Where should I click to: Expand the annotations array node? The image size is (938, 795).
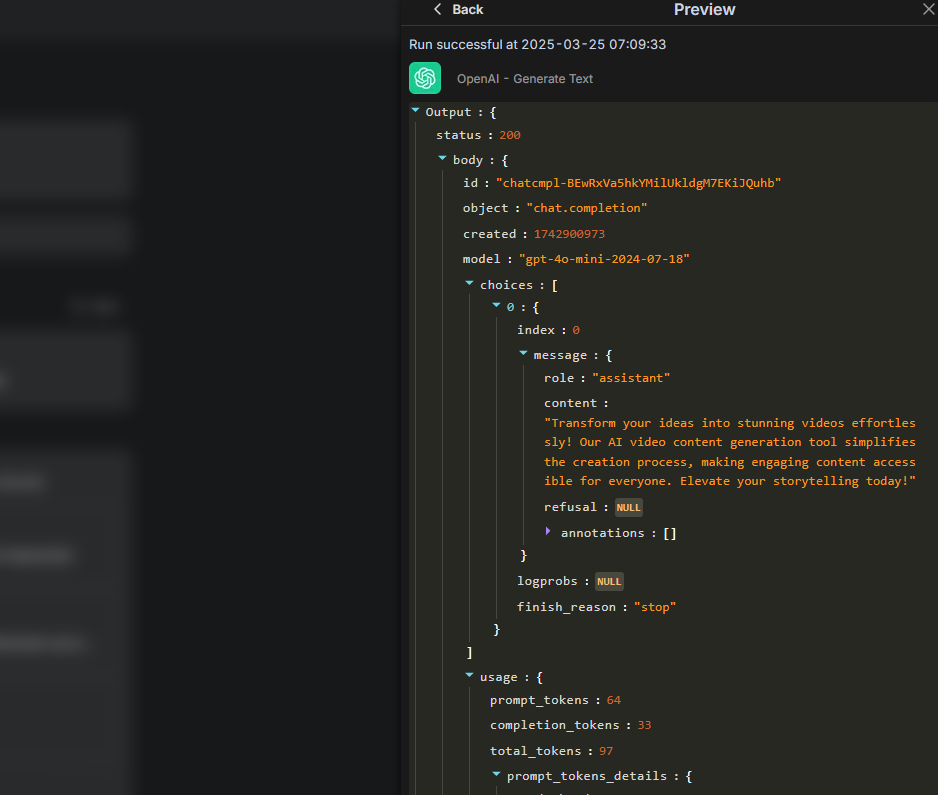(x=548, y=531)
